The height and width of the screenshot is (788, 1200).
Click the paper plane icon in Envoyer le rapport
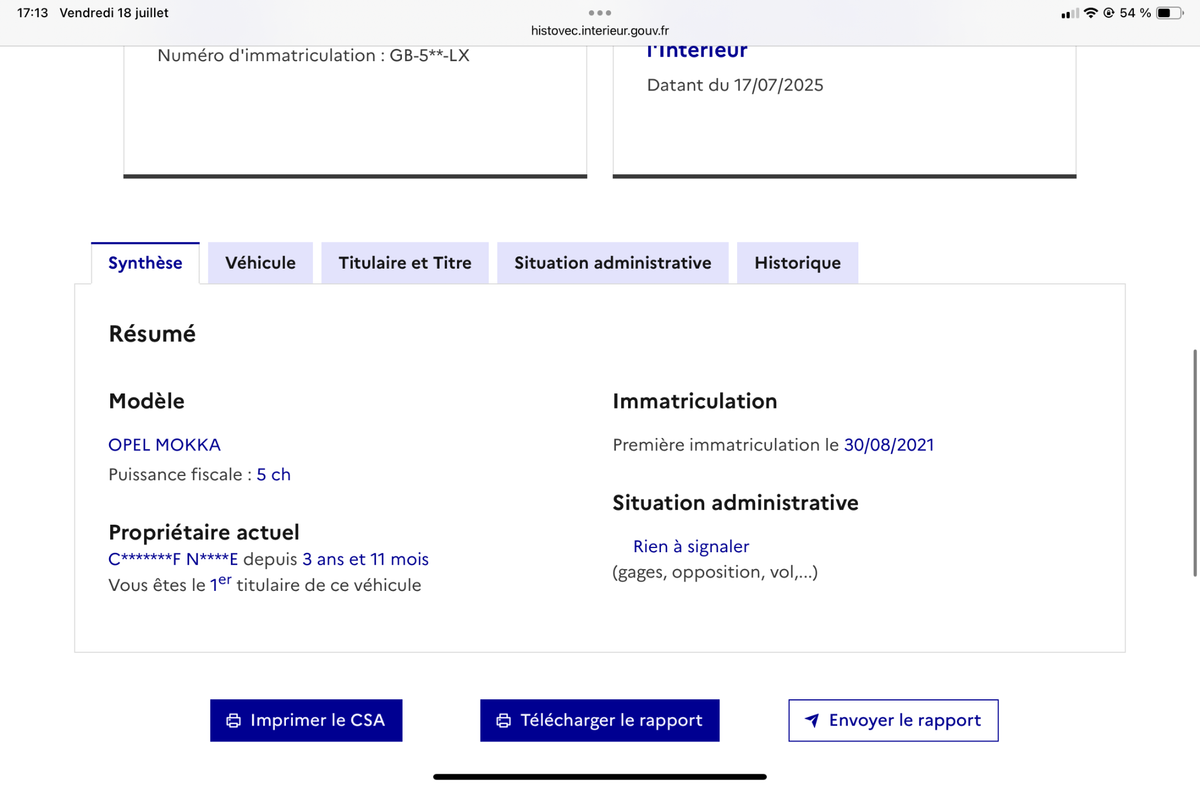pyautogui.click(x=813, y=721)
